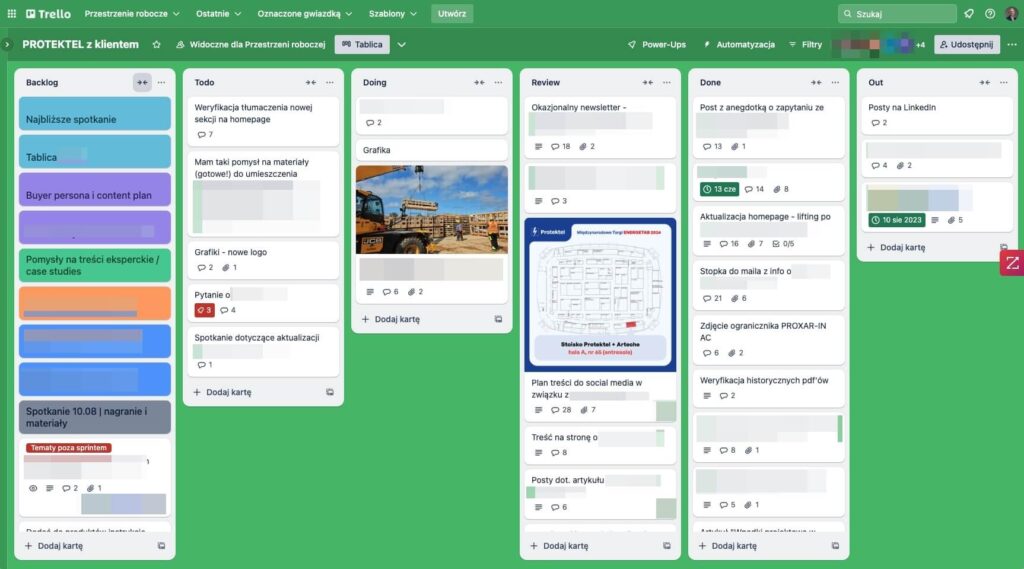
Task: Create card from template in Done
Action: click(835, 545)
